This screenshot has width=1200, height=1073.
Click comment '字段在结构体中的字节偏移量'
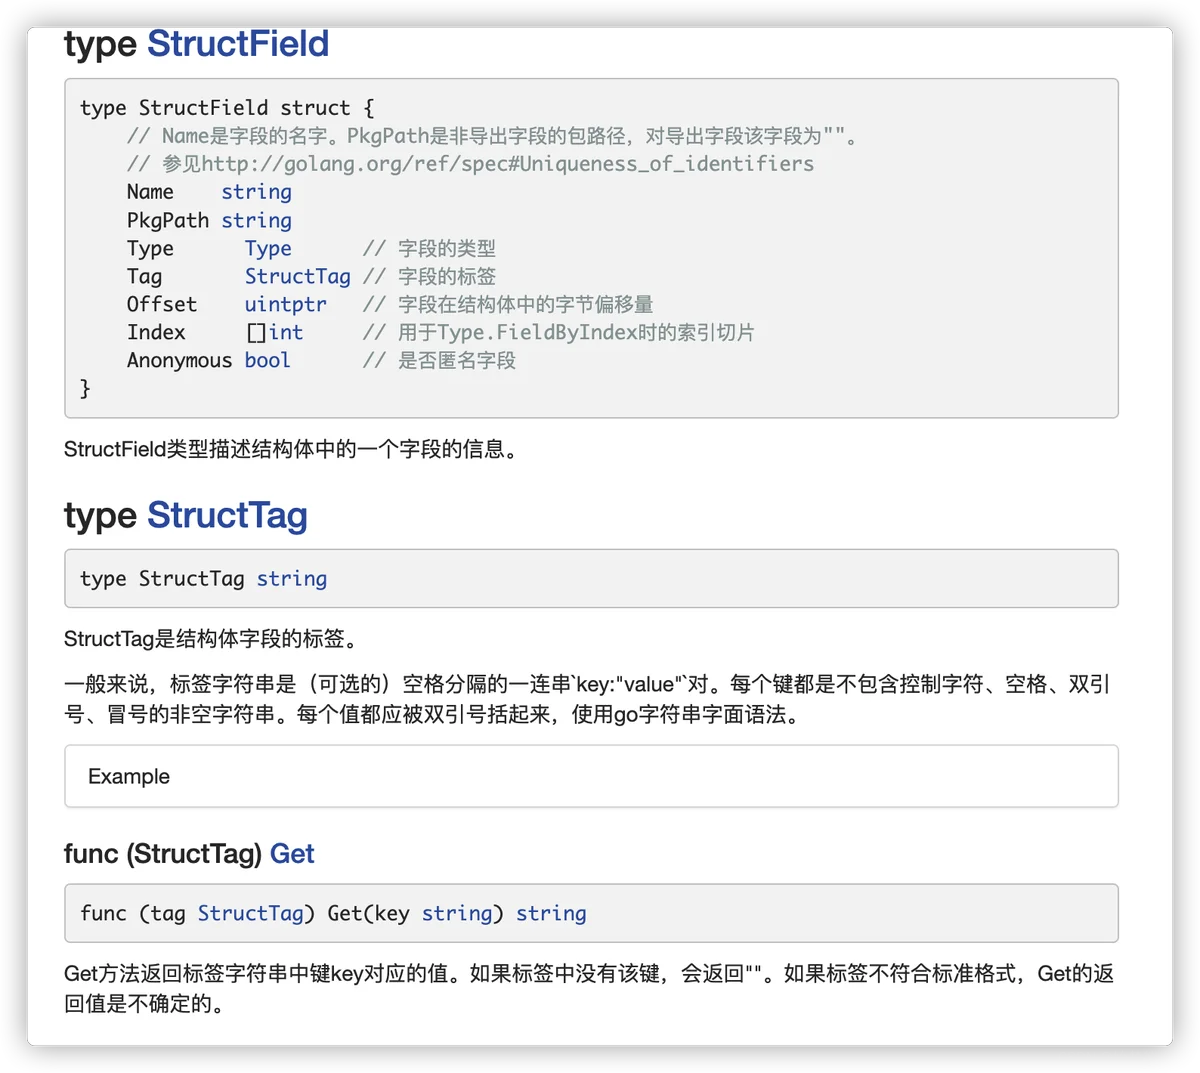[508, 304]
